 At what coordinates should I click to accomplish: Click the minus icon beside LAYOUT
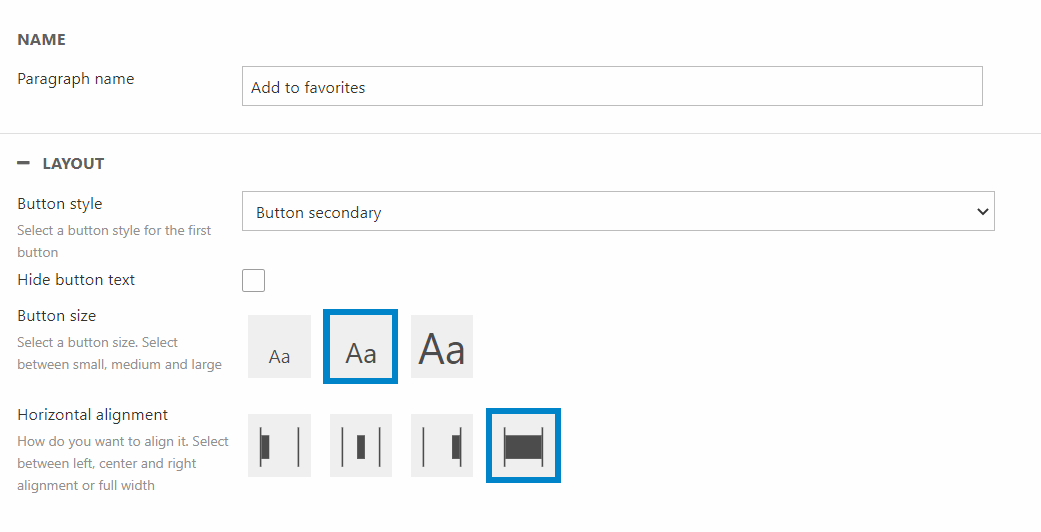tap(23, 163)
